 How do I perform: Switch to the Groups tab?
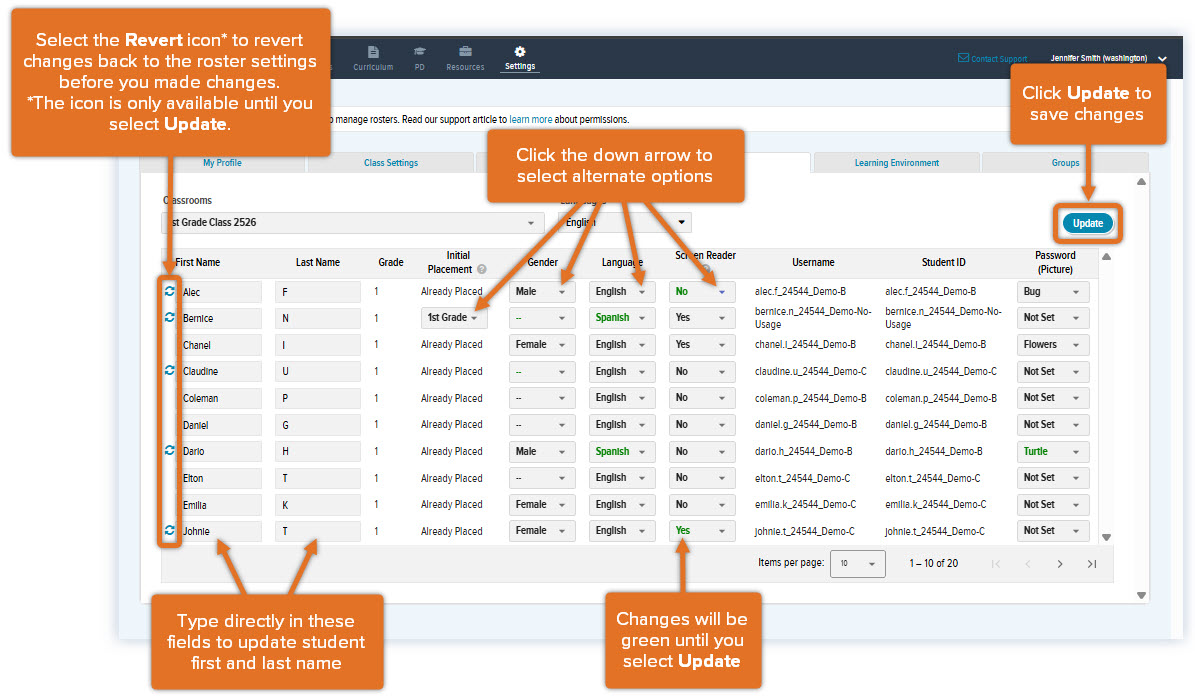pos(1065,162)
